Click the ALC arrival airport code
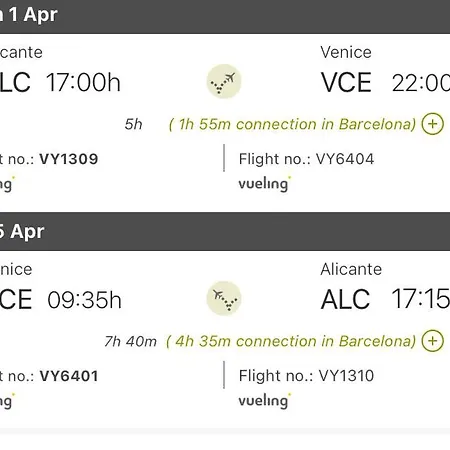The width and height of the screenshot is (450, 450). pyautogui.click(x=345, y=299)
